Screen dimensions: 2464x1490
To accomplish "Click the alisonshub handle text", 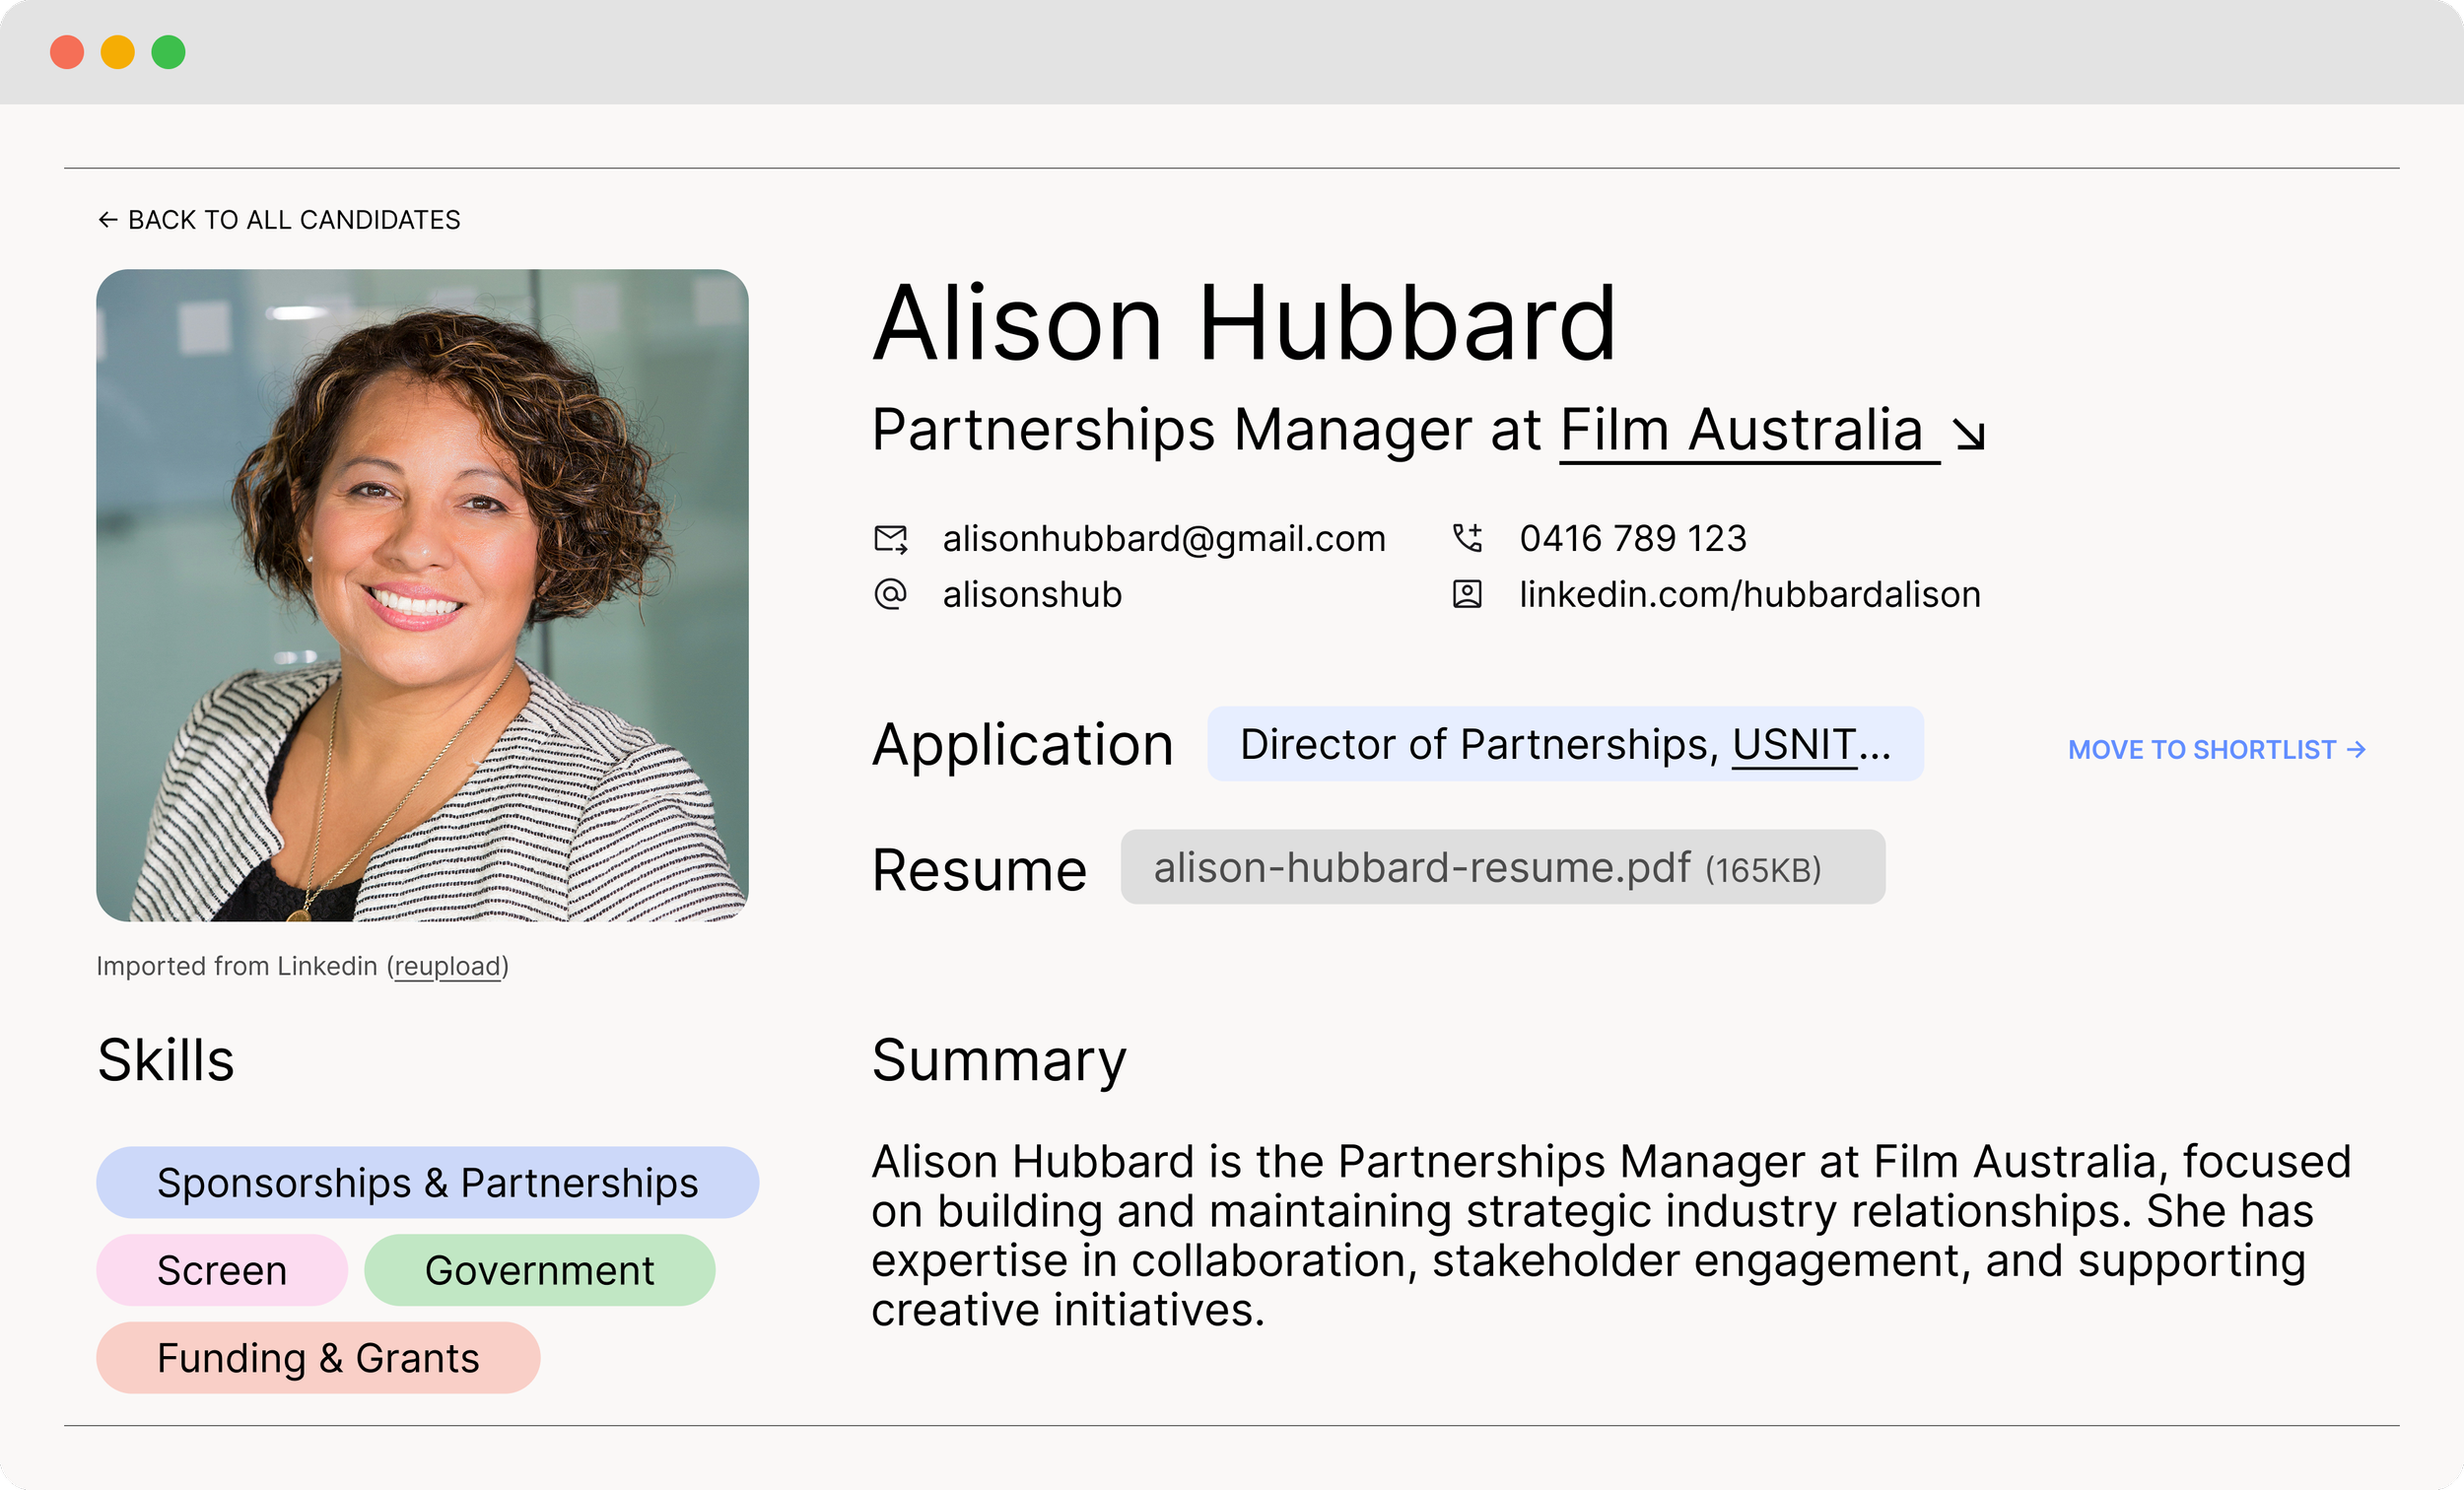I will [1032, 594].
